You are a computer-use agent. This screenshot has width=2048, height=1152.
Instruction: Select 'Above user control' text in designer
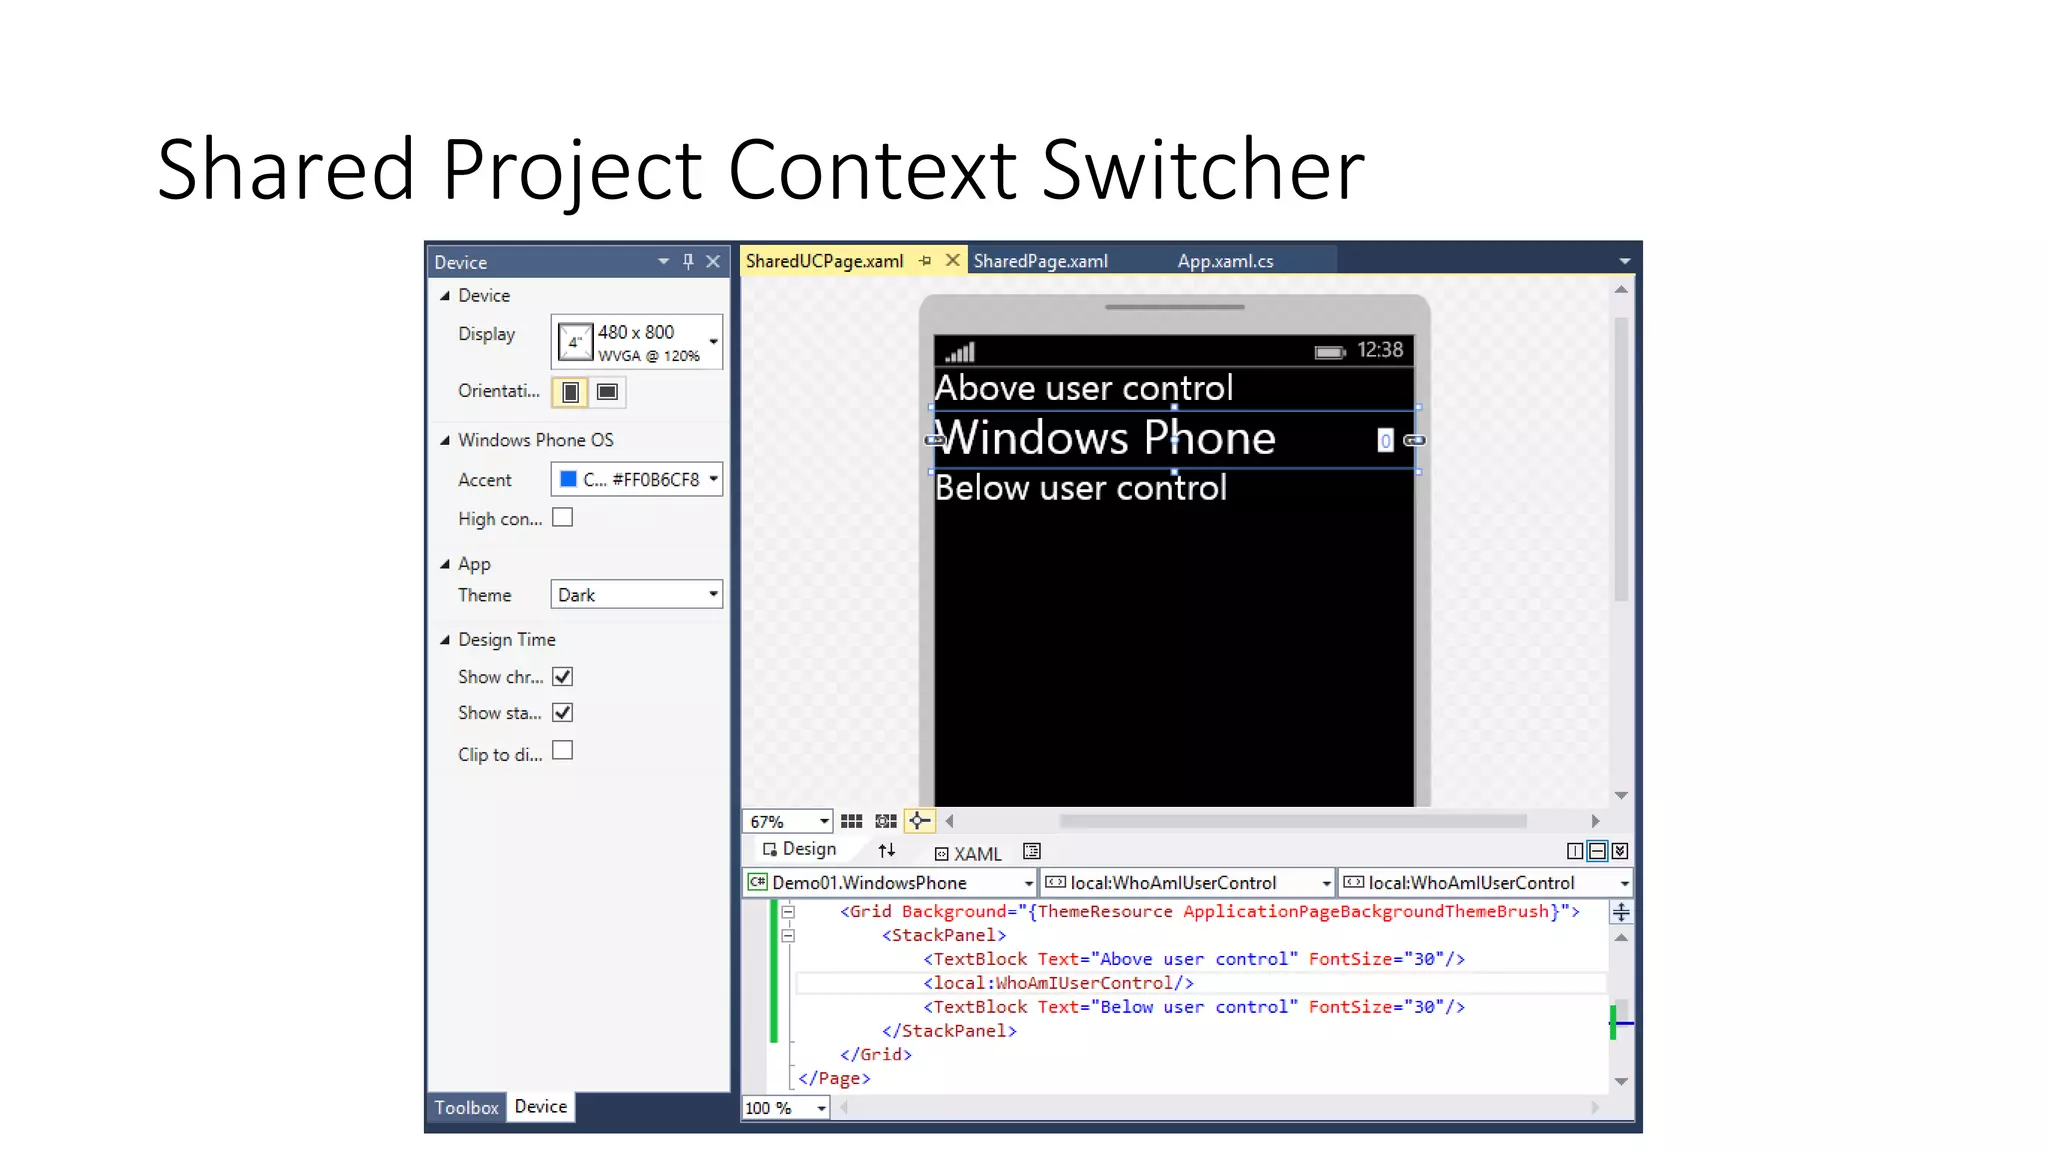(x=1084, y=387)
